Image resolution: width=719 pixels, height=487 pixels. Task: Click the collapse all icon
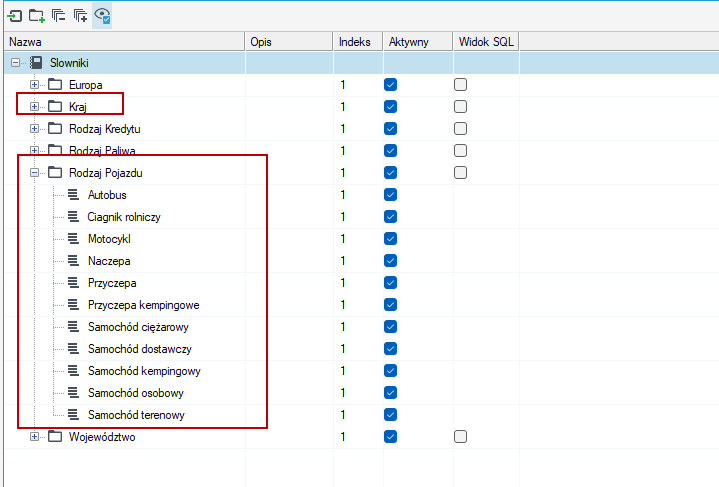58,16
